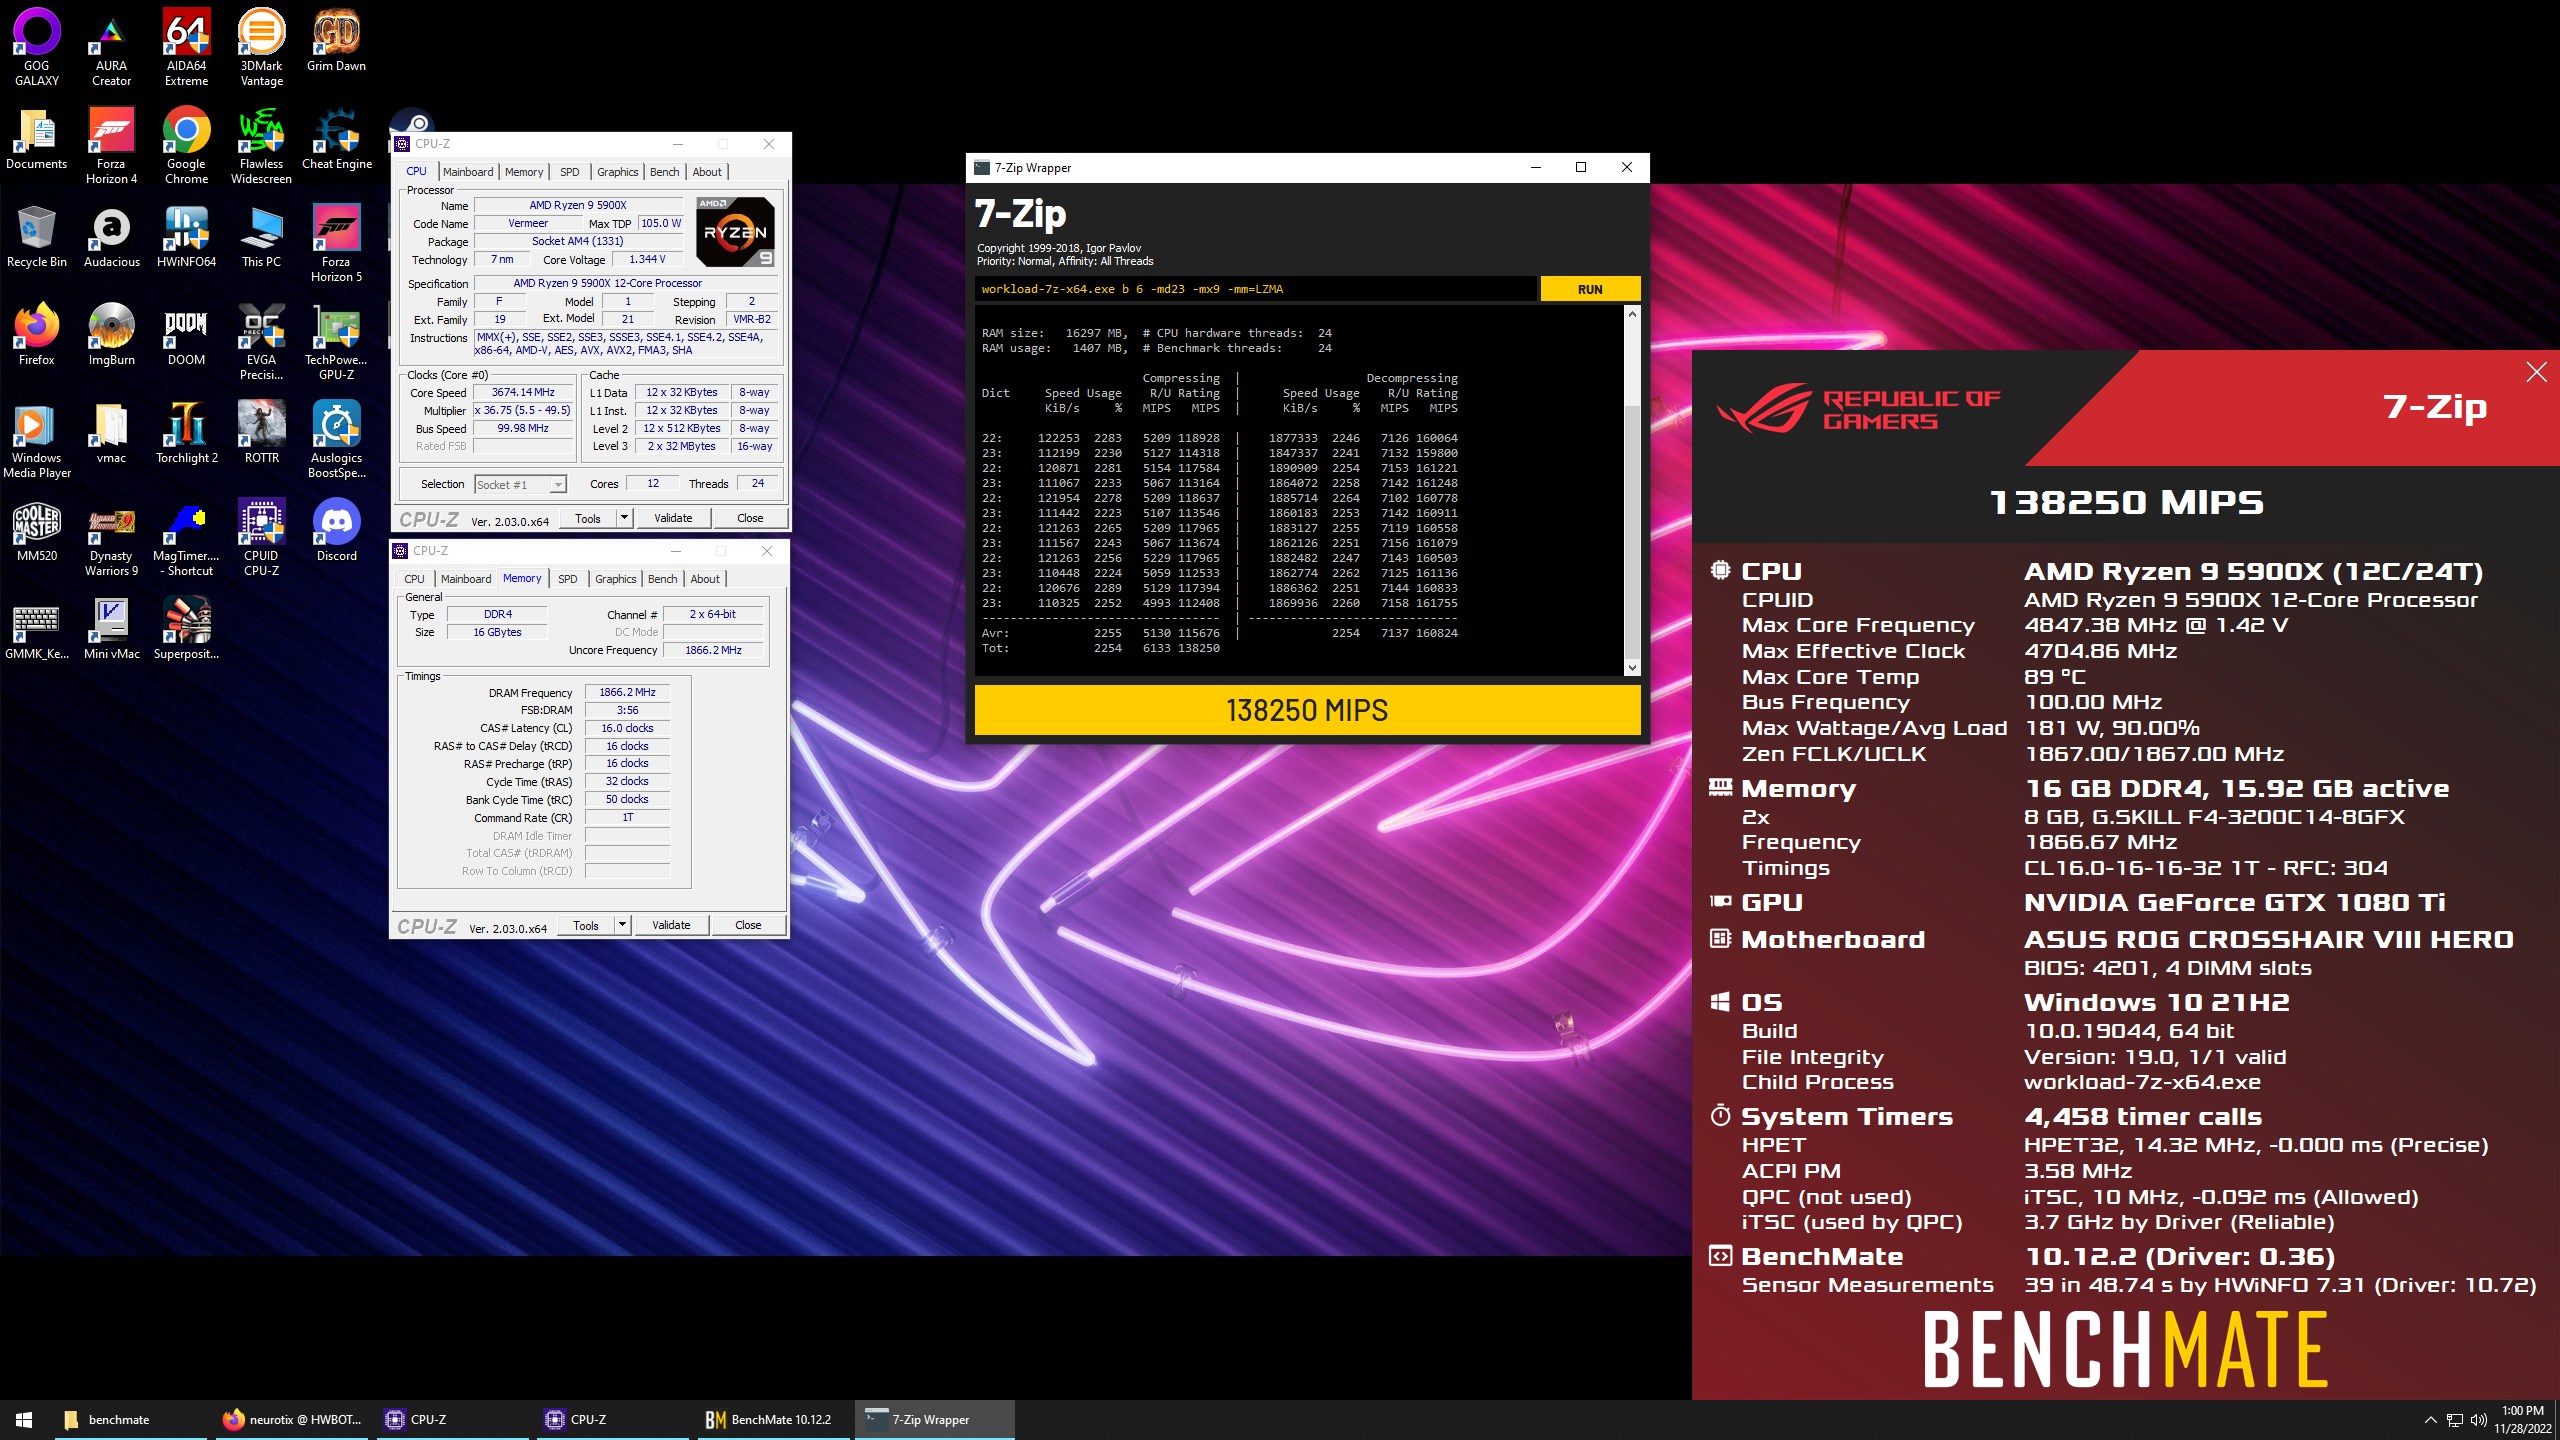Click scroll-down arrow in 7-Zip output
The image size is (2560, 1440).
click(1632, 668)
